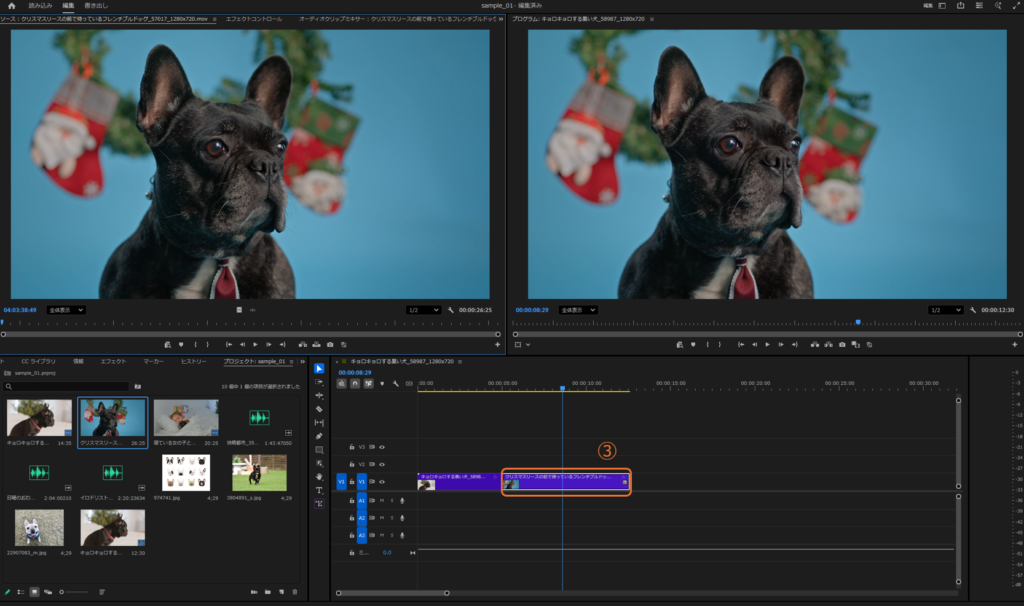This screenshot has width=1024, height=606.
Task: Select the Ripple Edit tool
Action: (319, 395)
